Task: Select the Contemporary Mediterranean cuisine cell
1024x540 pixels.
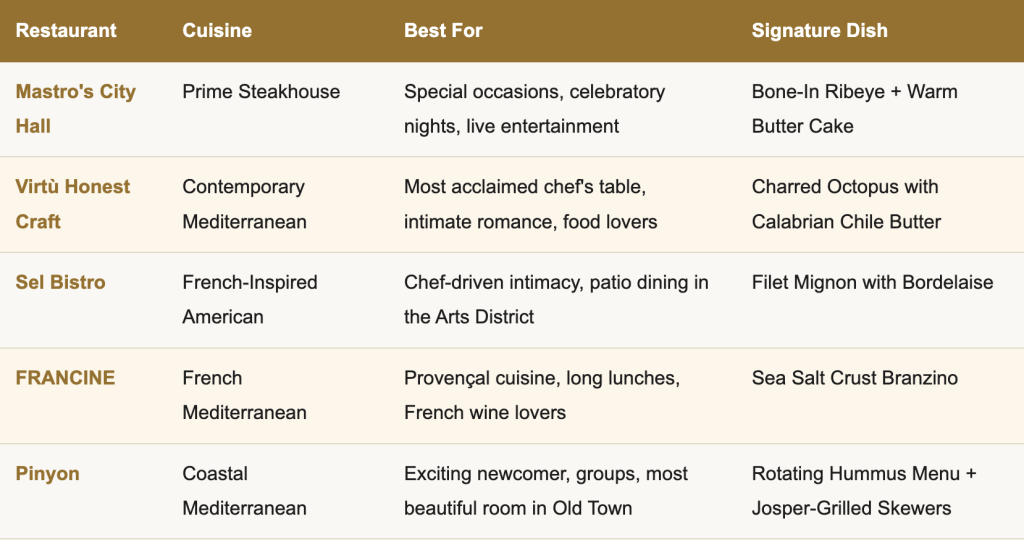Action: click(244, 204)
